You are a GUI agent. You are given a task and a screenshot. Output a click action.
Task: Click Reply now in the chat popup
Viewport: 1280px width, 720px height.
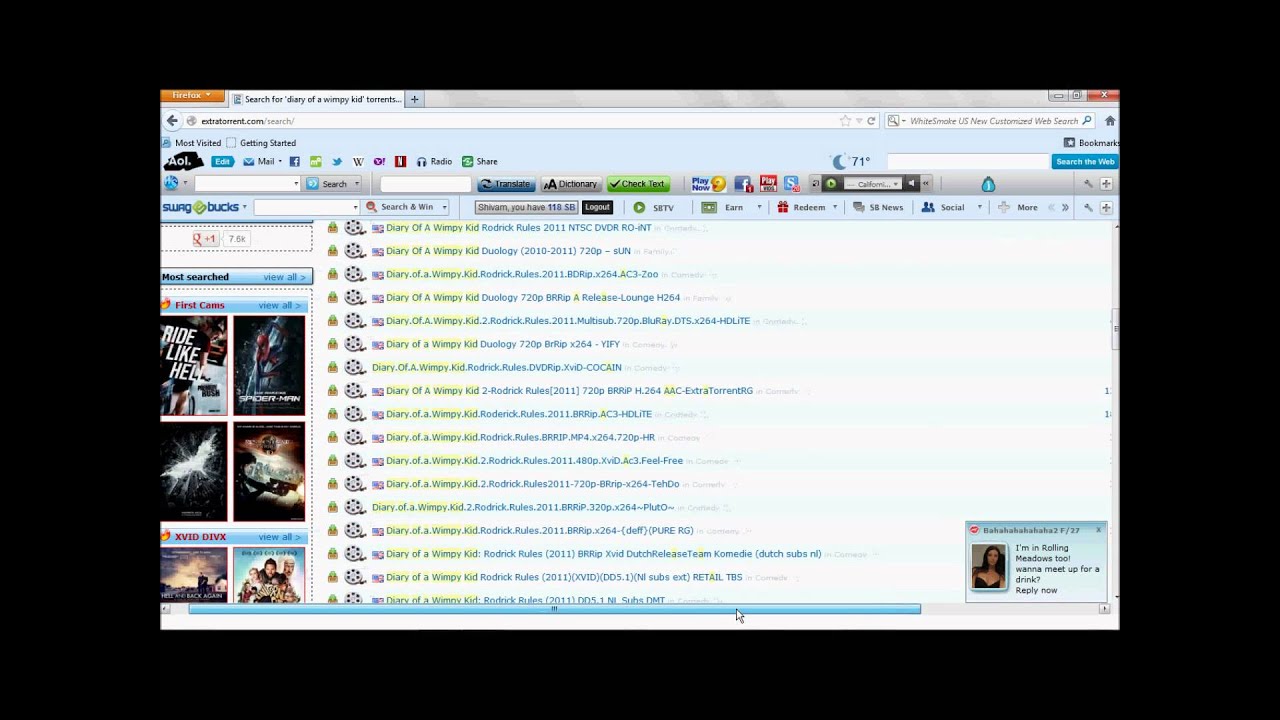[1036, 591]
